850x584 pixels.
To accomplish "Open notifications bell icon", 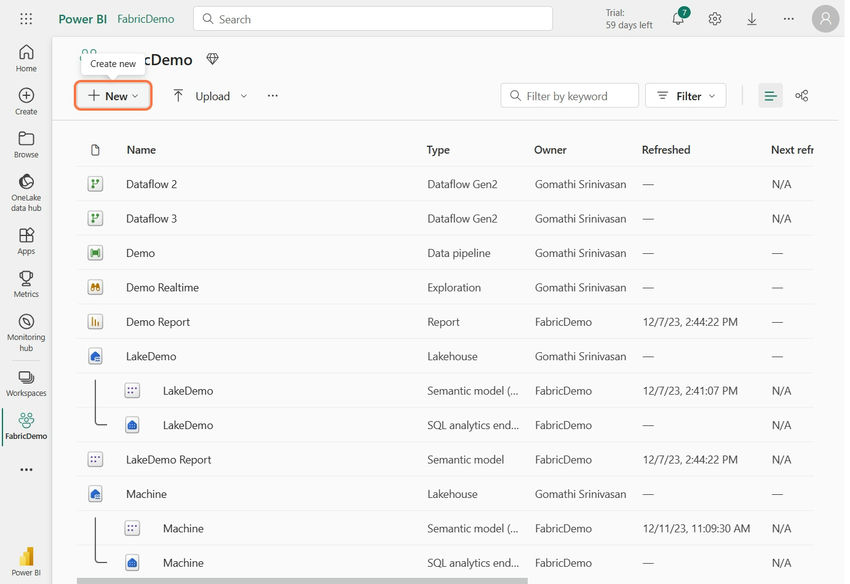I will click(x=678, y=19).
